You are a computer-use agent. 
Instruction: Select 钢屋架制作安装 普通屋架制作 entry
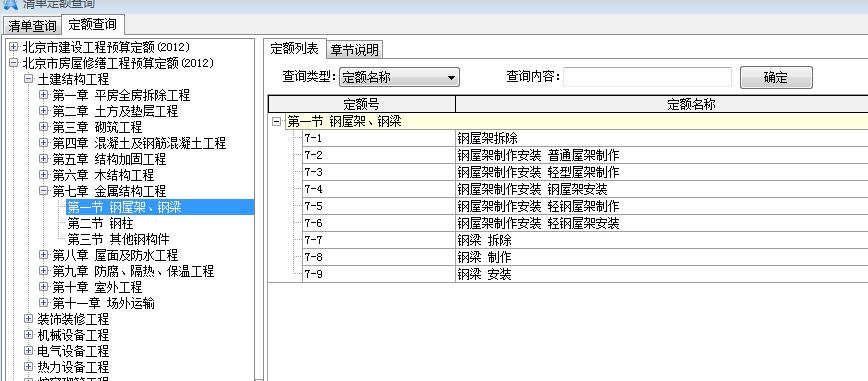pyautogui.click(x=538, y=156)
